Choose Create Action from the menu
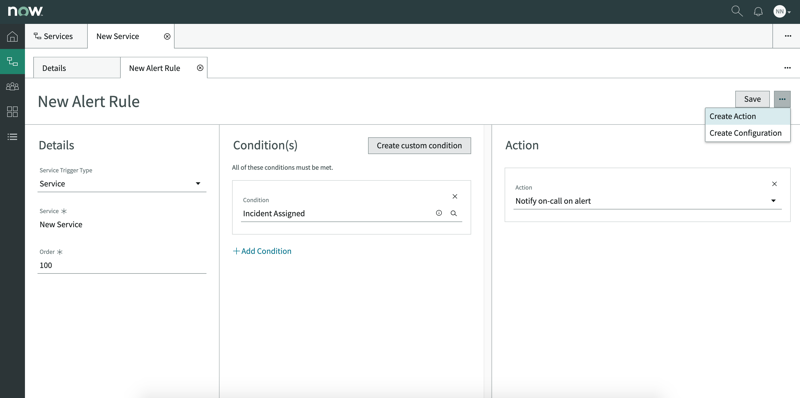 click(x=747, y=116)
